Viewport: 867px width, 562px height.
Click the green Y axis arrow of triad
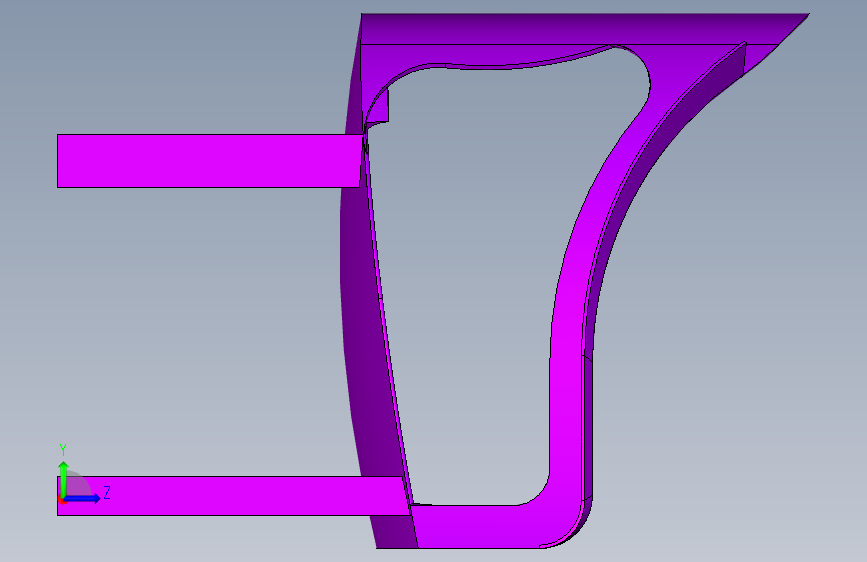[64, 478]
